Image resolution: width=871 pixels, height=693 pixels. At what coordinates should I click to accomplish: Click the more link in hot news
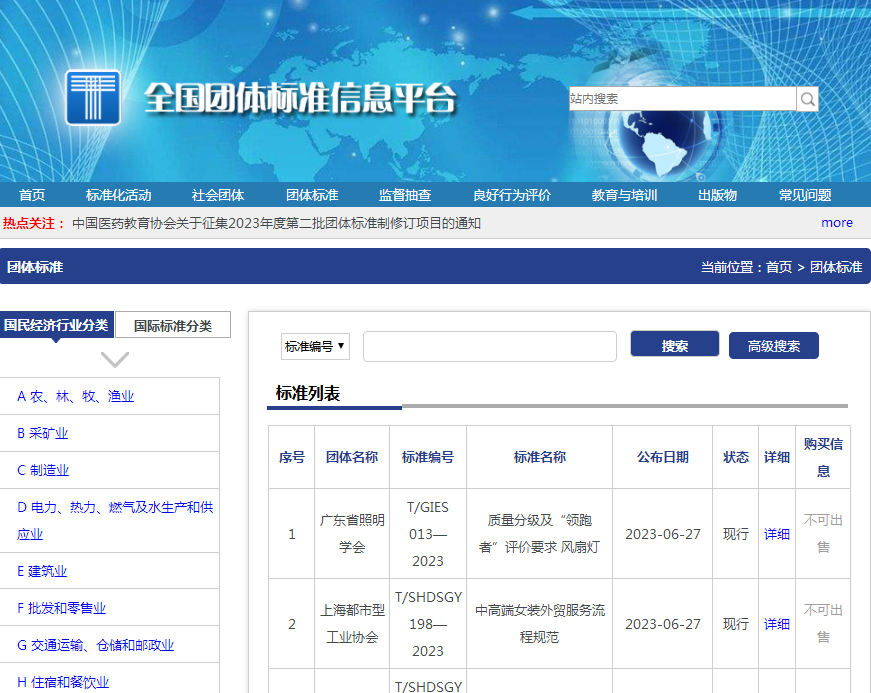click(836, 223)
